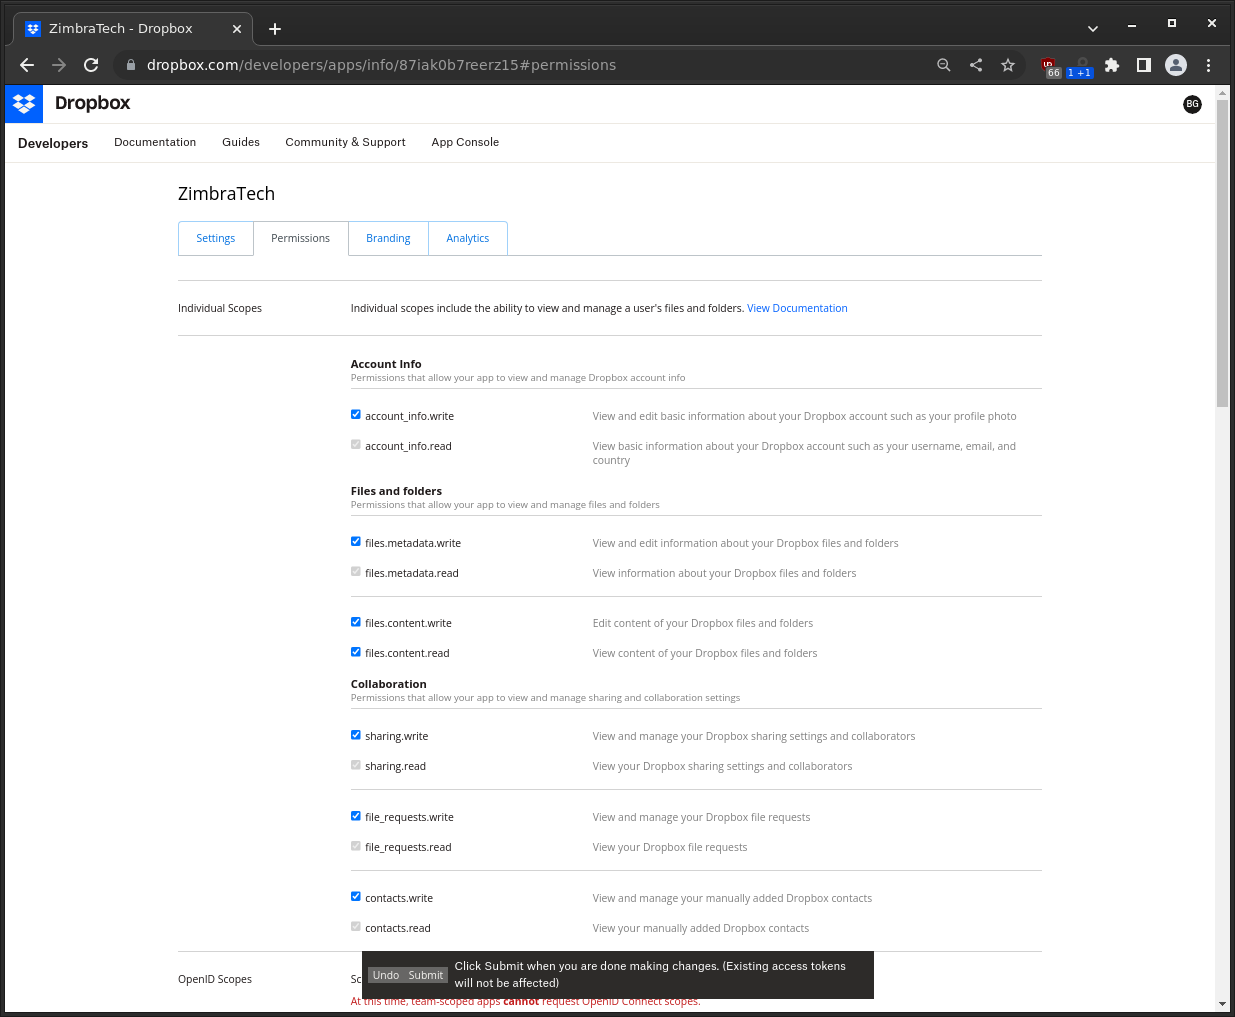Click the Dropbox logo icon
This screenshot has height=1017, width=1235.
[x=23, y=103]
